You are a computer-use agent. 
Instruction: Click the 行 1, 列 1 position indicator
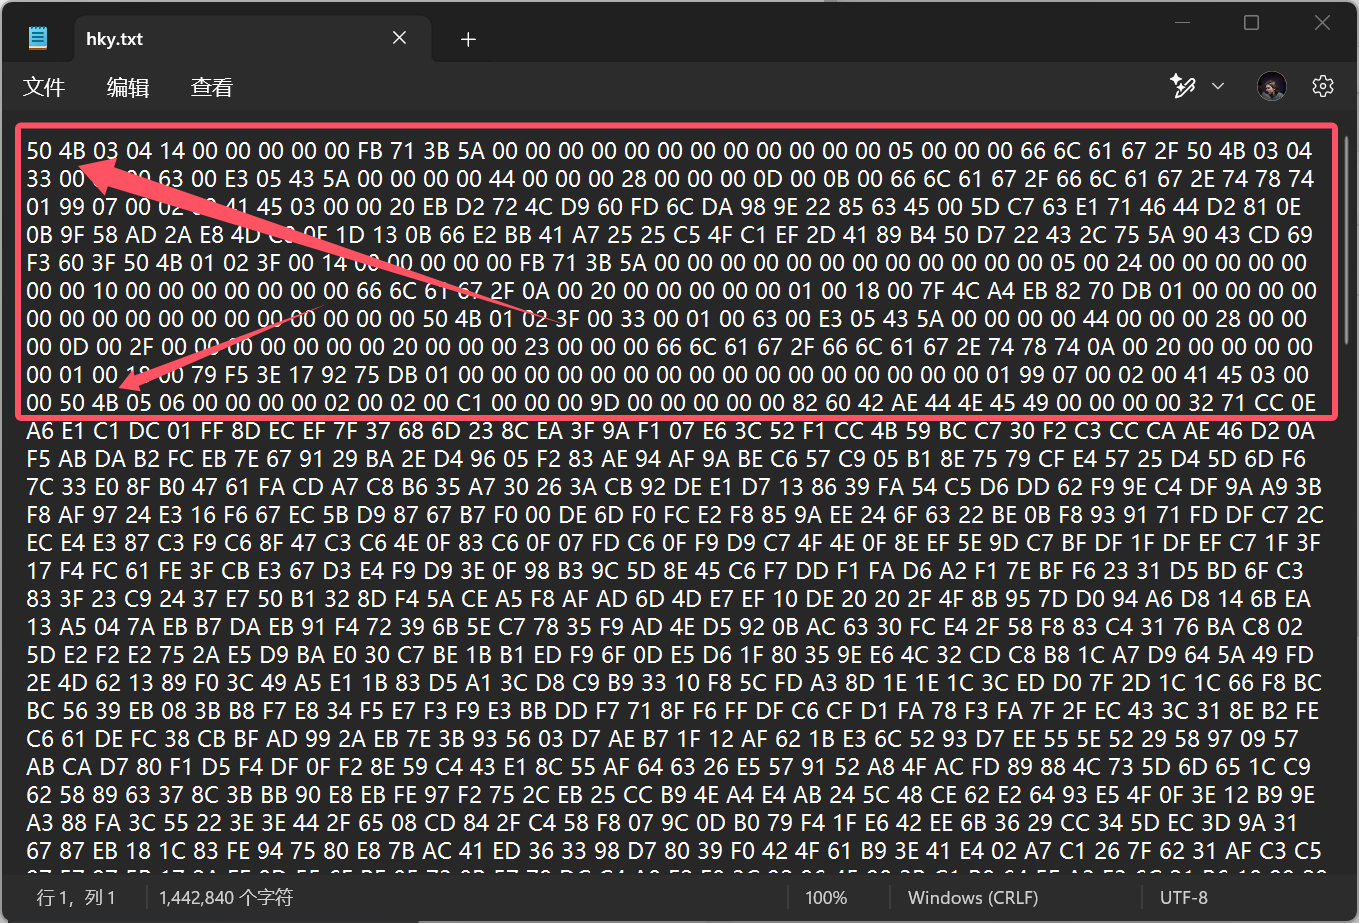pyautogui.click(x=76, y=897)
